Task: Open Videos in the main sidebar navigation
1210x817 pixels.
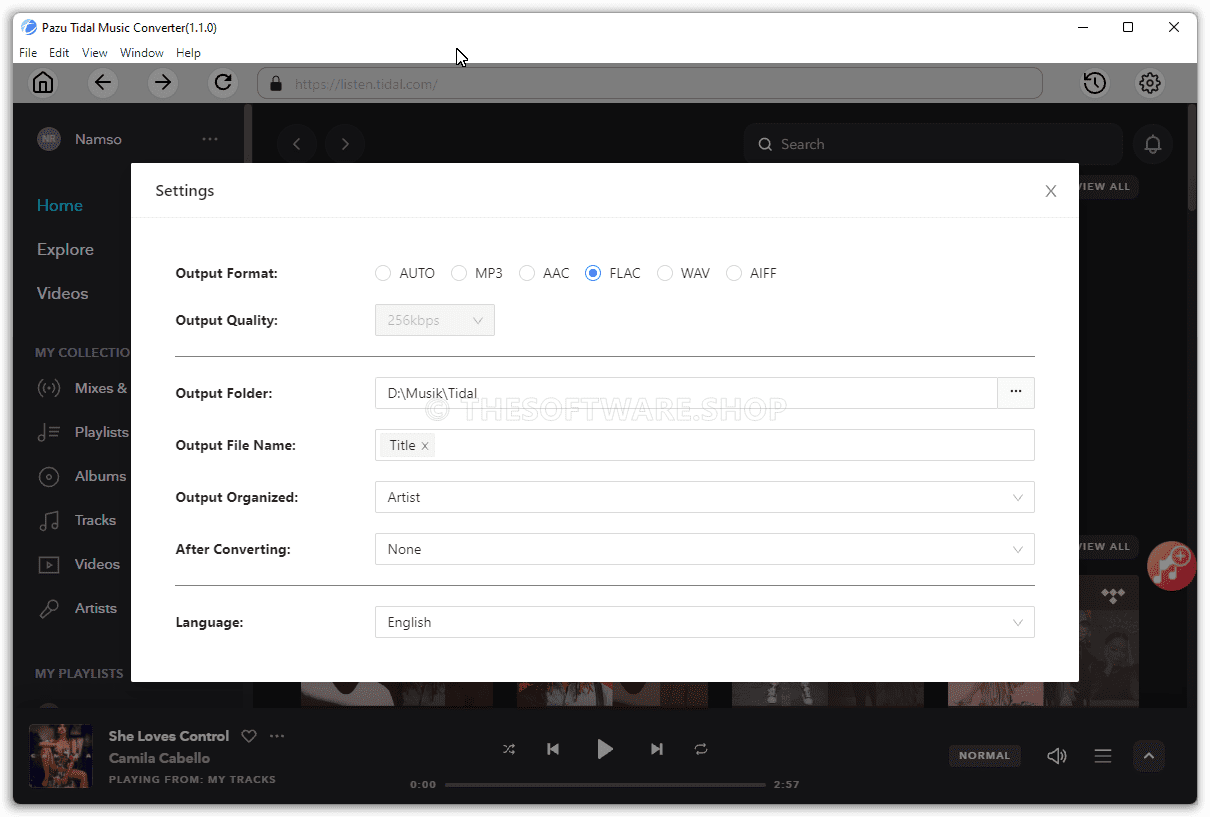Action: 63,293
